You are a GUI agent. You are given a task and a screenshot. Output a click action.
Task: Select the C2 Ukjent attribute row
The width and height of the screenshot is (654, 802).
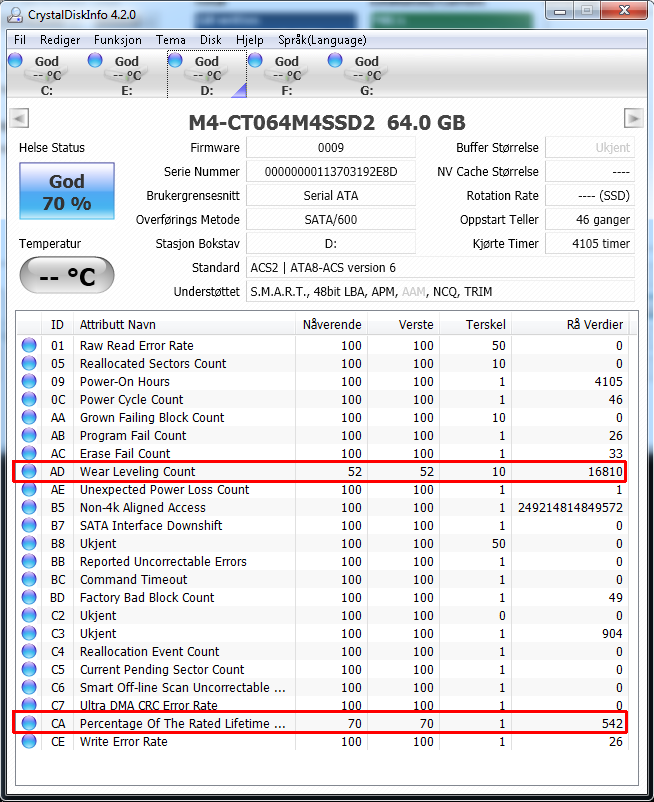[x=323, y=615]
